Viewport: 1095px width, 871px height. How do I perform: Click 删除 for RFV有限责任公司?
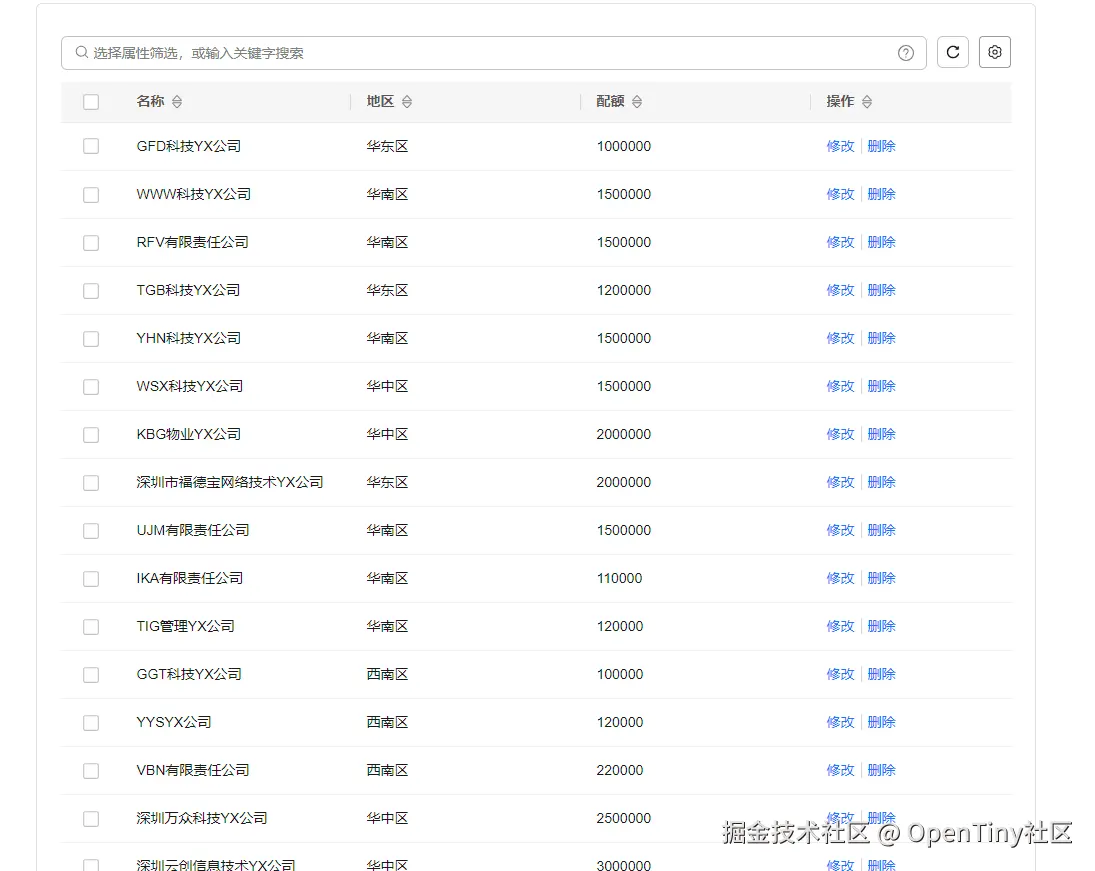click(881, 241)
